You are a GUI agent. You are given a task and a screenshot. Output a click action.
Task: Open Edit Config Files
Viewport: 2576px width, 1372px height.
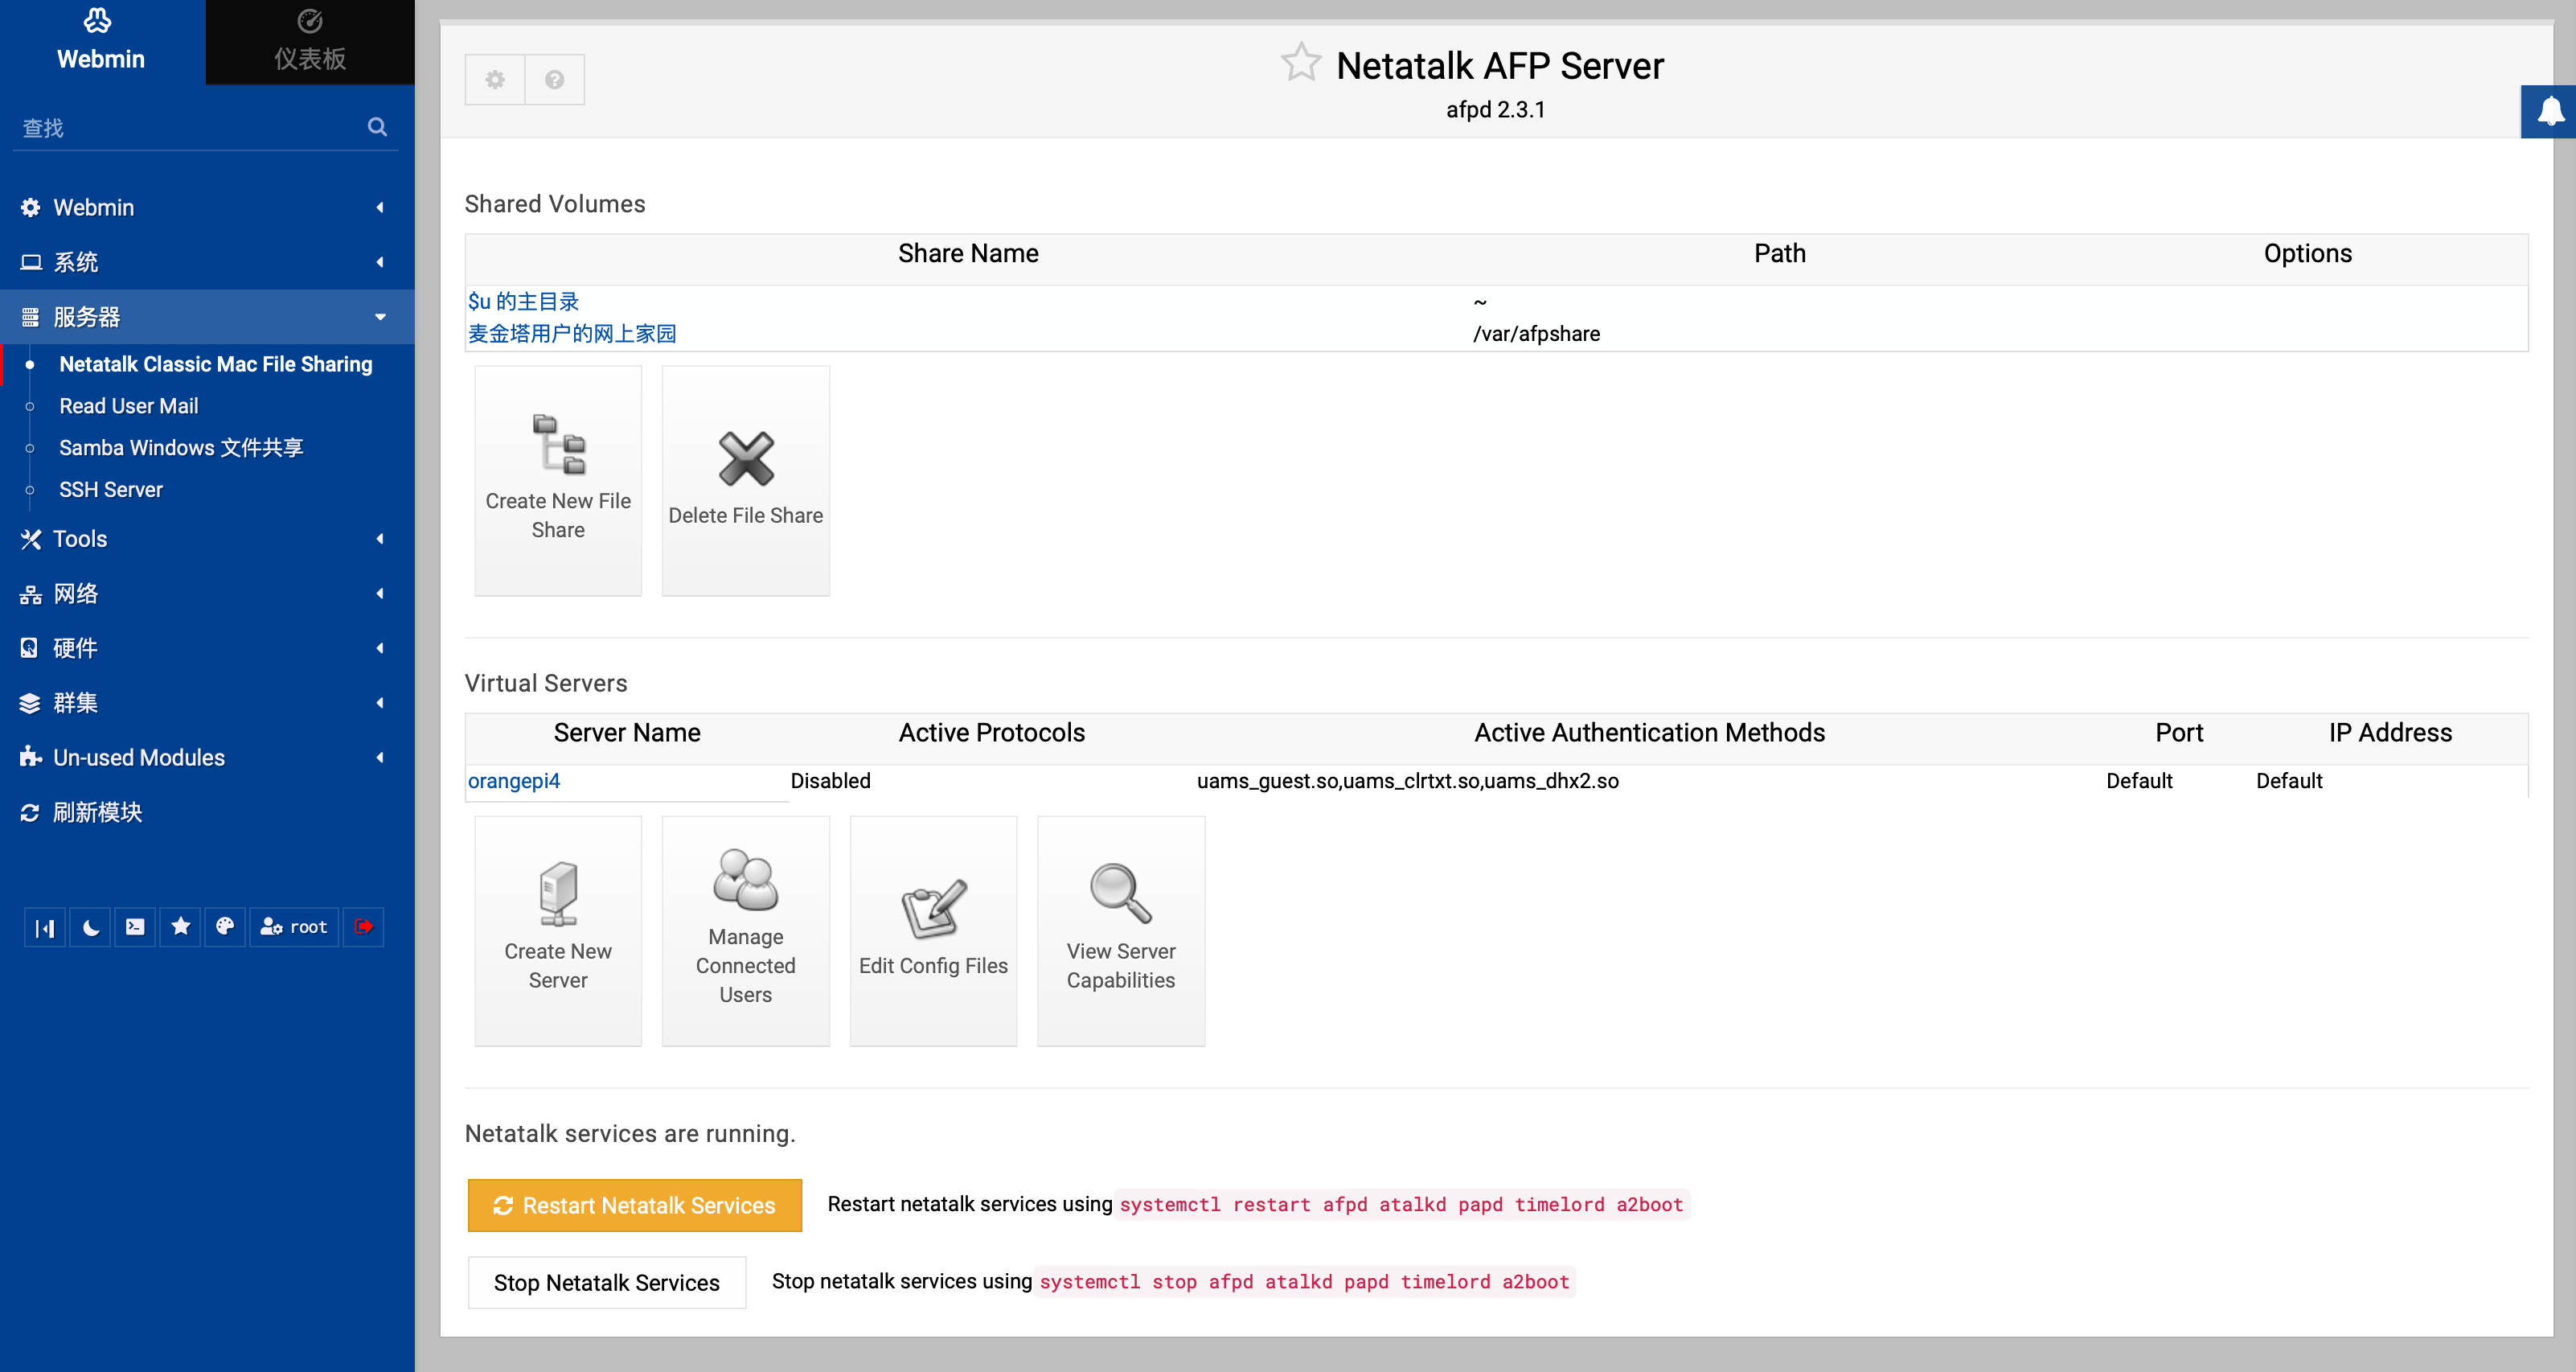click(x=932, y=930)
